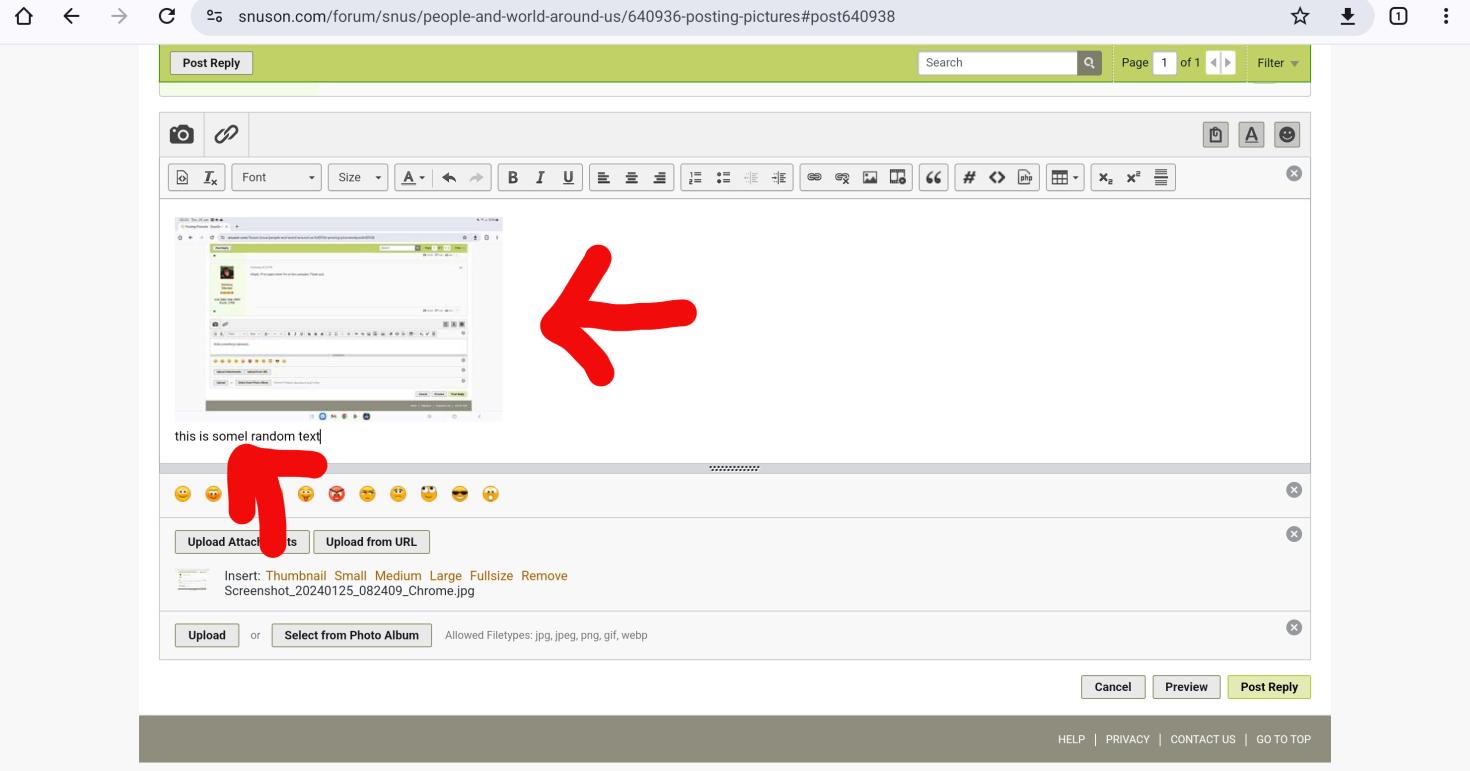
Task: Toggle bold formatting
Action: 513,177
